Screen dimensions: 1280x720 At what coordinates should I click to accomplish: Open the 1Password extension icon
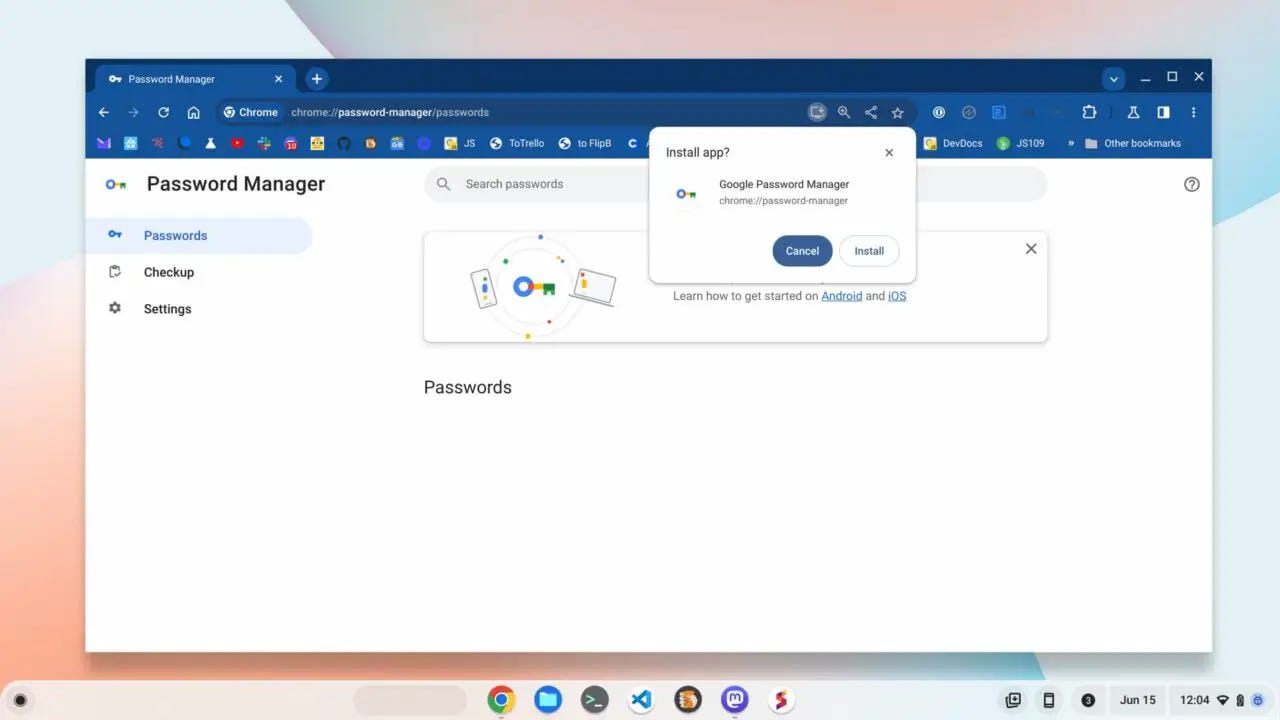click(x=938, y=112)
